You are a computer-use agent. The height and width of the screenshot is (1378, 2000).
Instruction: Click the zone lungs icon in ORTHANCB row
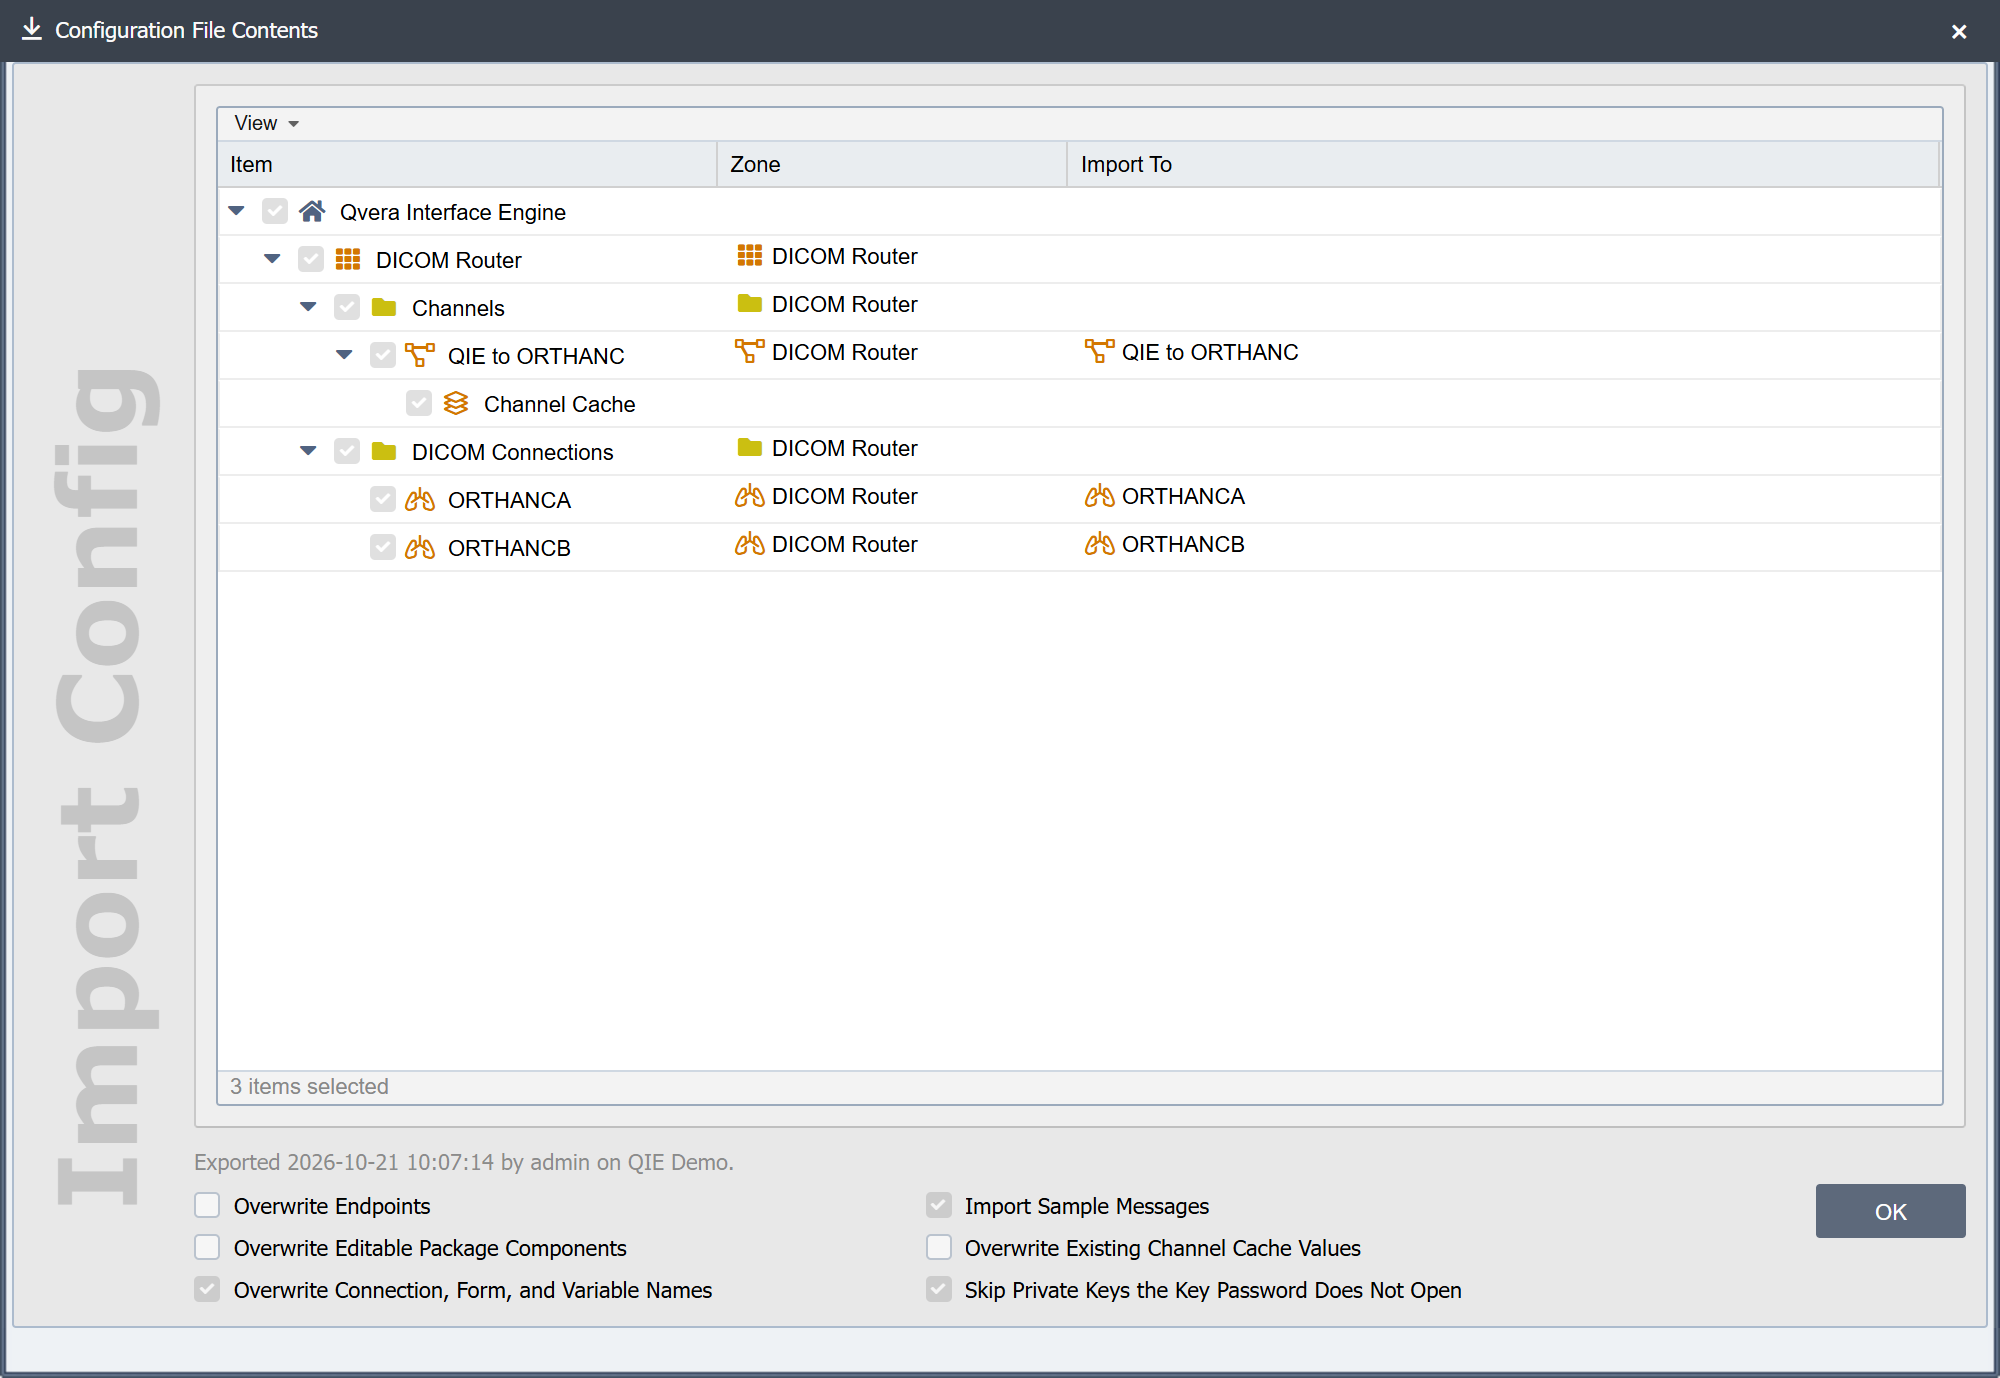[750, 543]
